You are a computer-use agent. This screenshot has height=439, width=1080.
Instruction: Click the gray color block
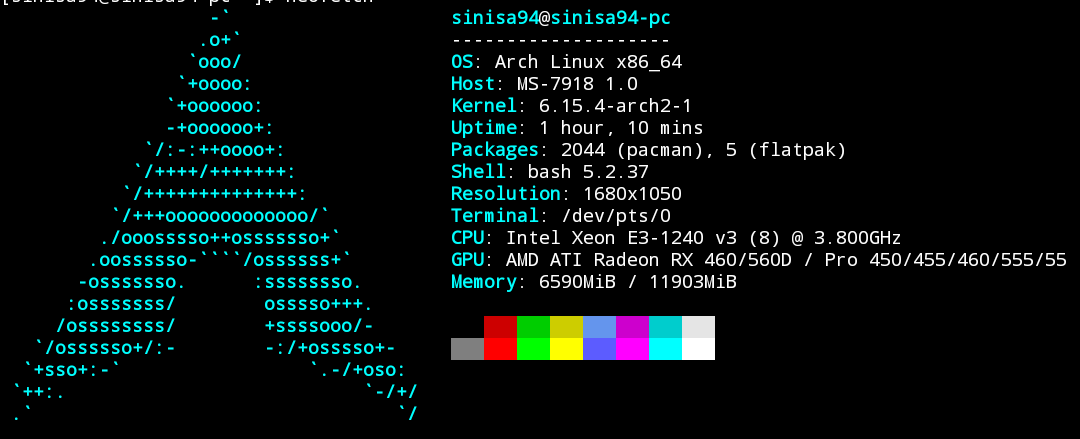467,348
